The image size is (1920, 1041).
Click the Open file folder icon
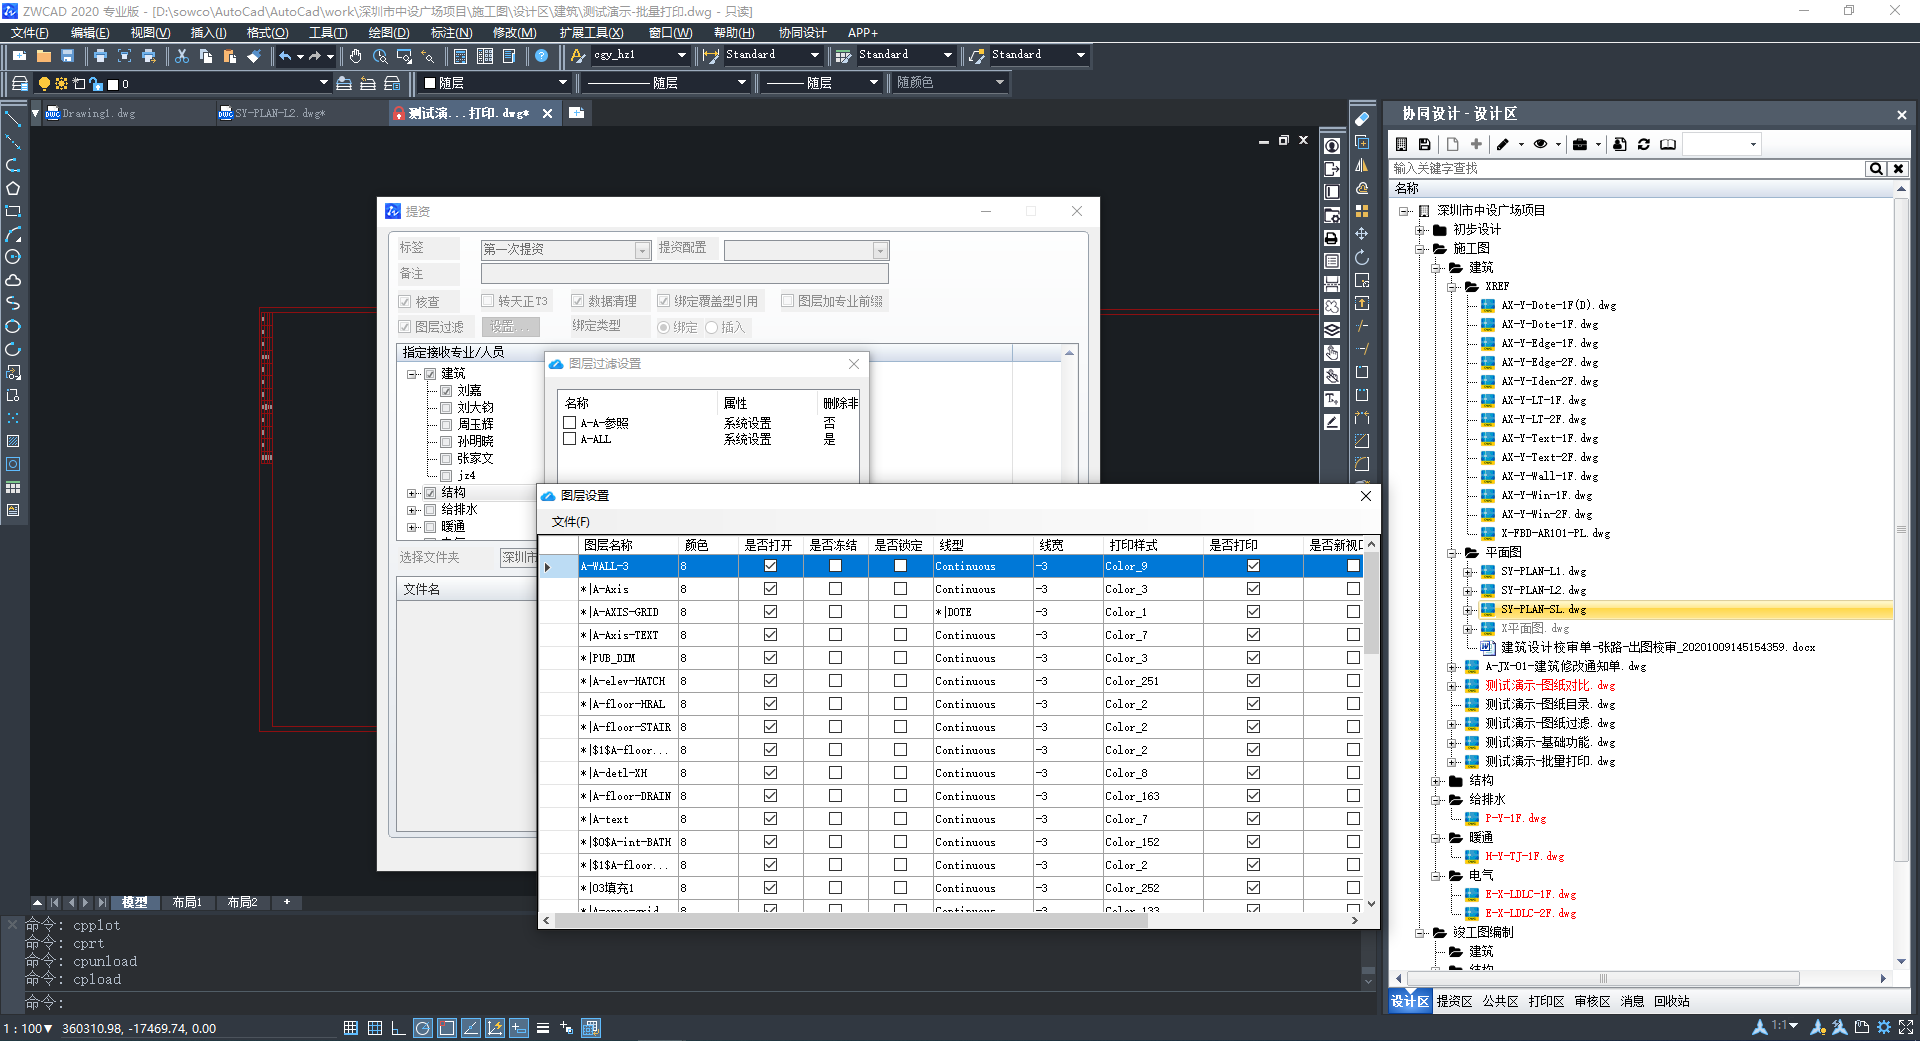pos(43,56)
